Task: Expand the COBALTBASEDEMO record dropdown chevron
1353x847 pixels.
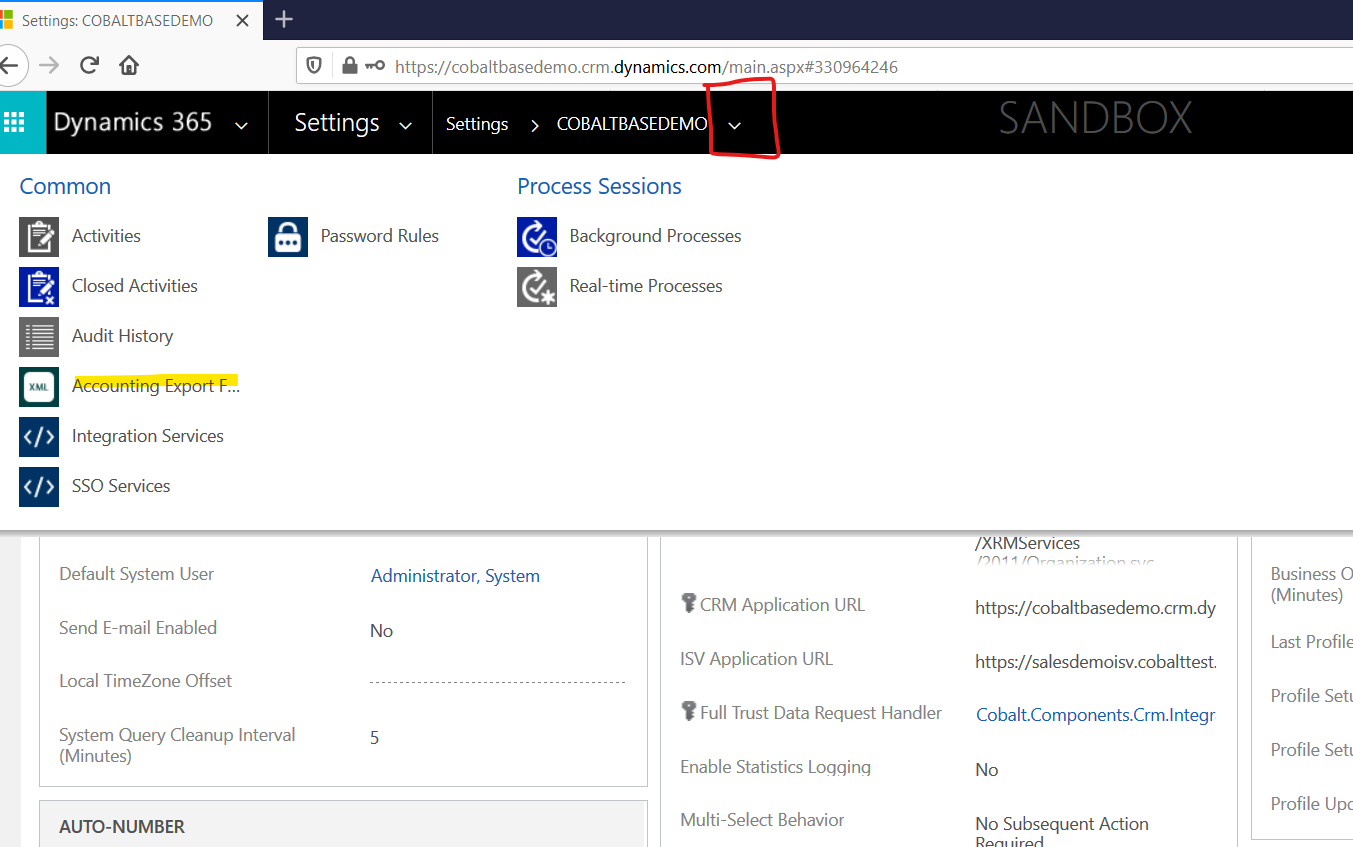Action: click(735, 125)
